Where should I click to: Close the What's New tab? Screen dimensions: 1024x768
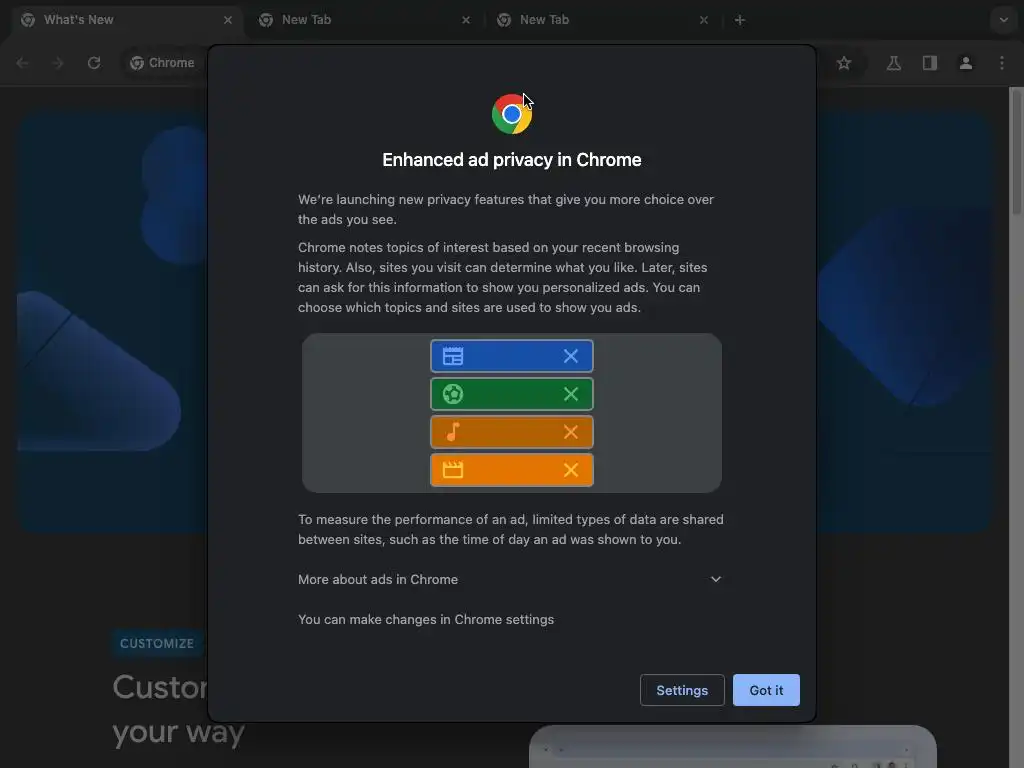[228, 20]
